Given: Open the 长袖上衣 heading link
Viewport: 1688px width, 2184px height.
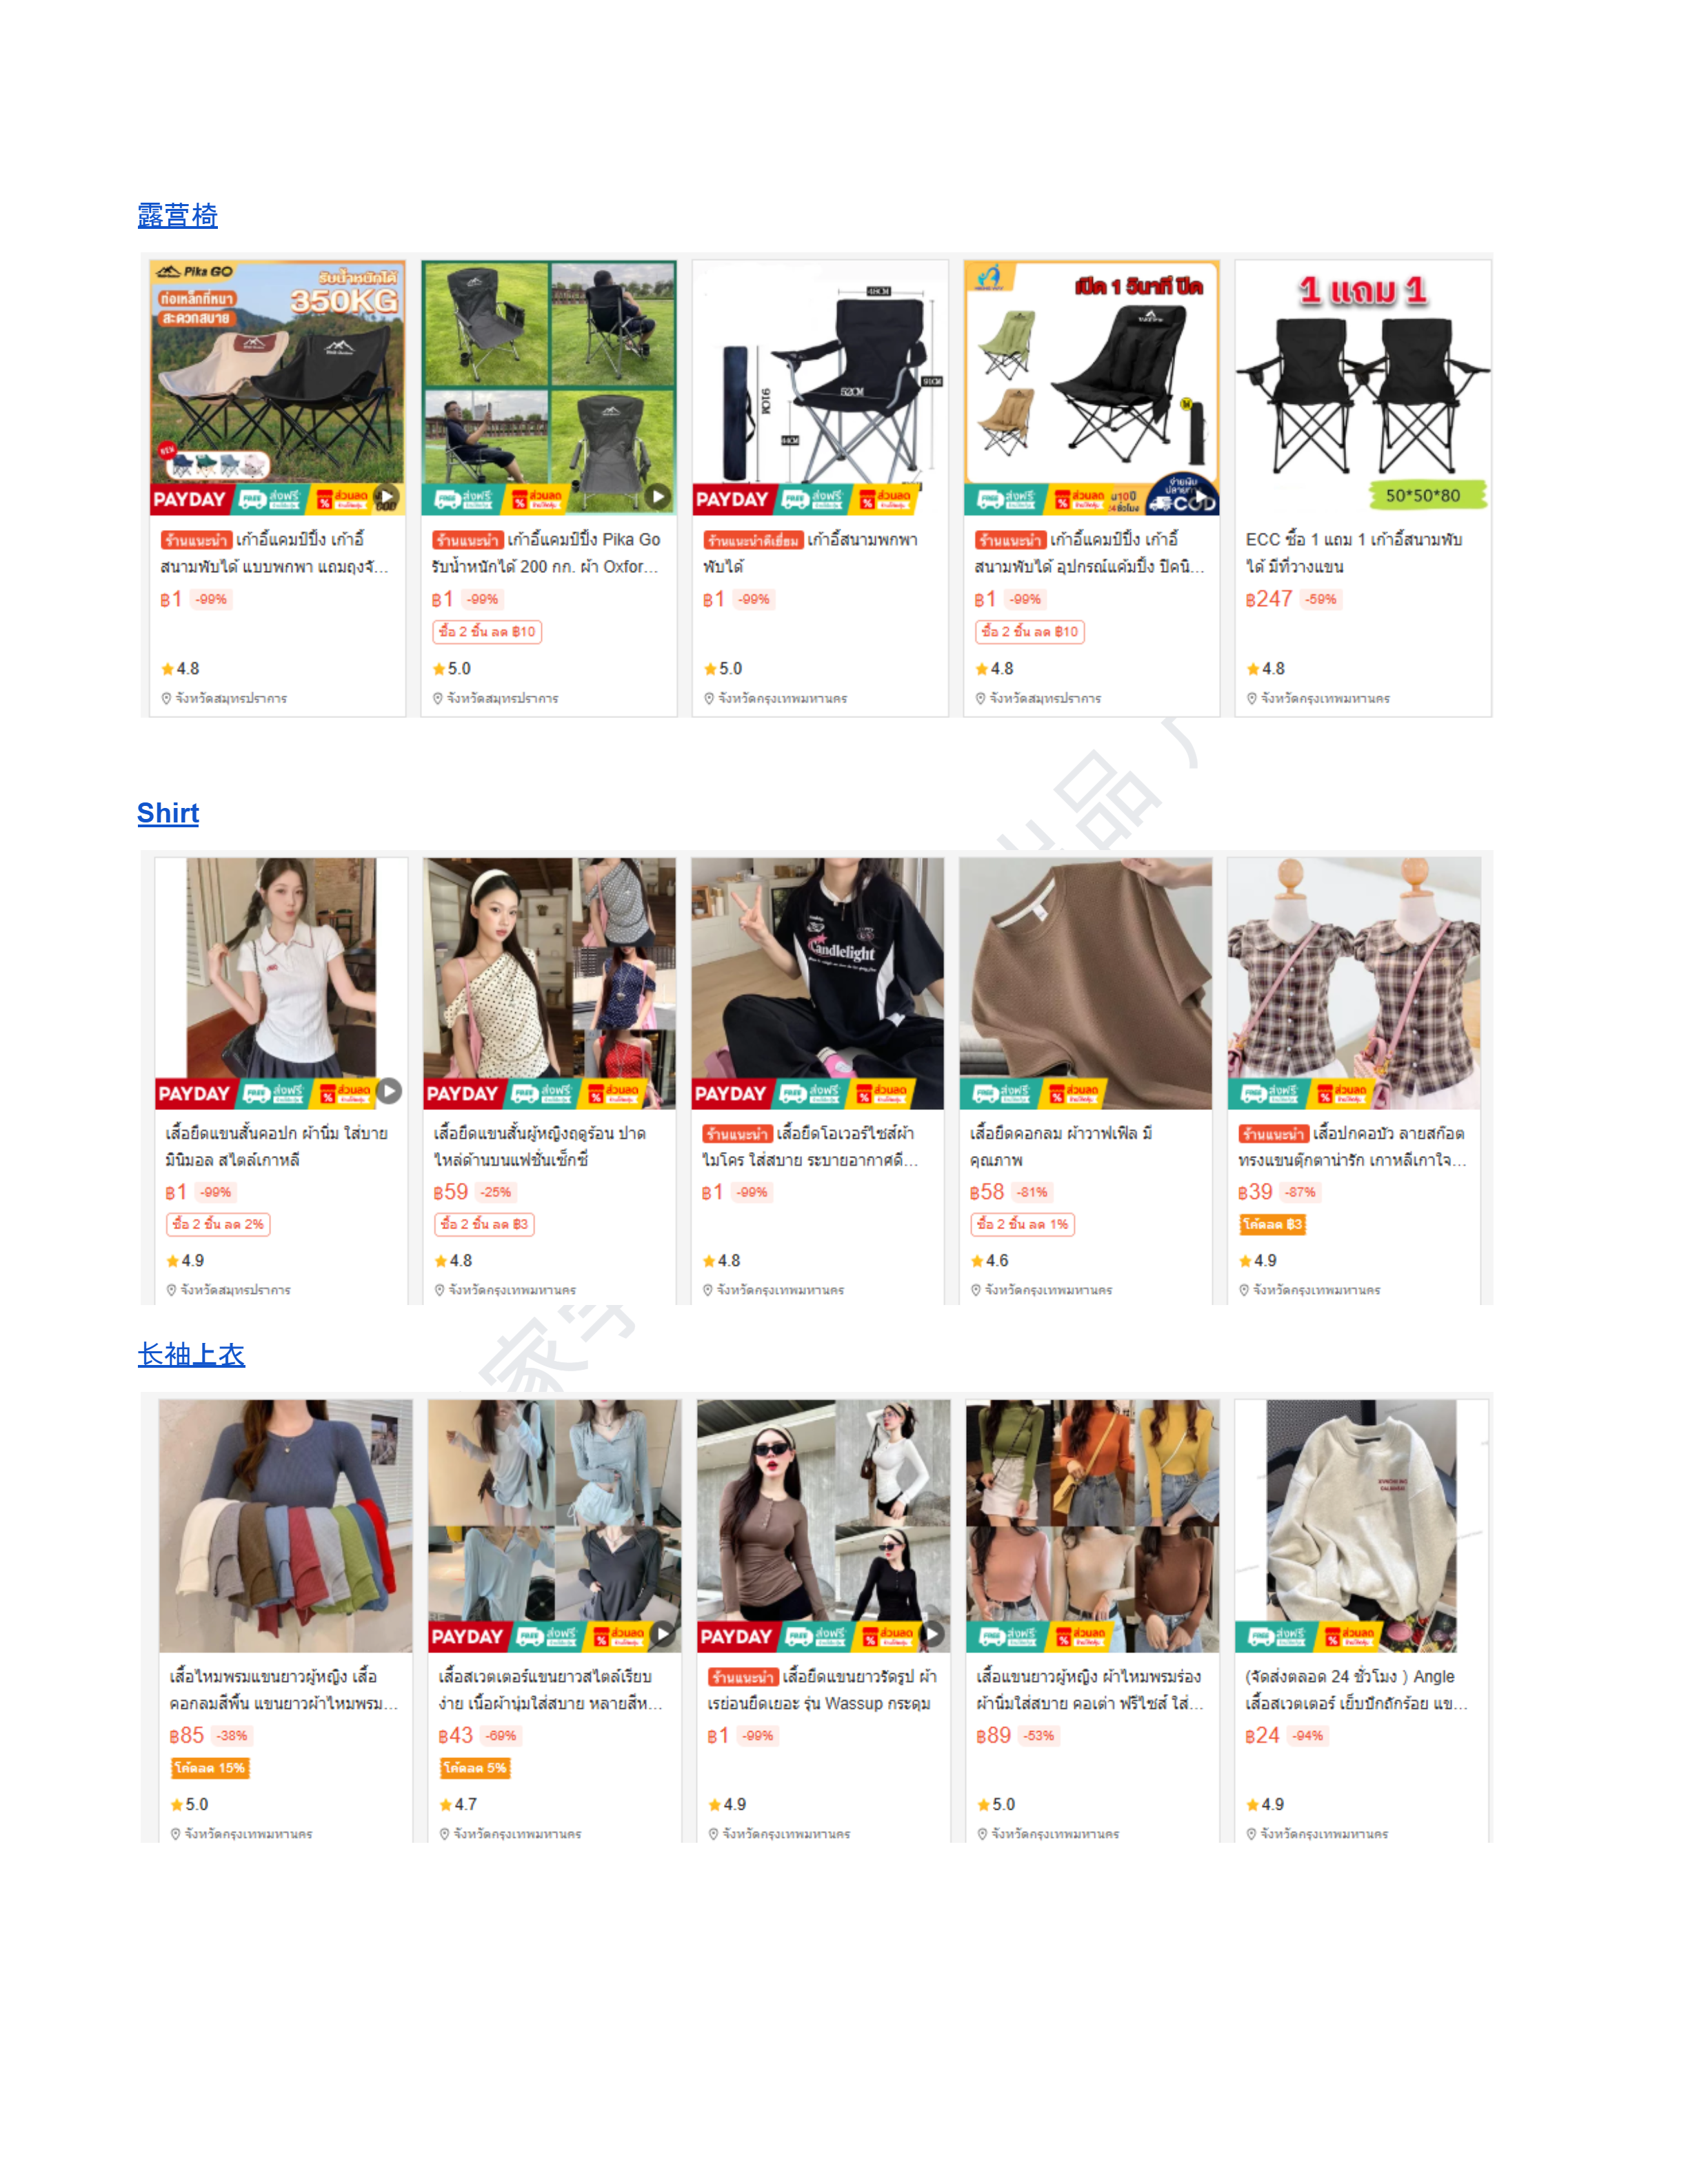Looking at the screenshot, I should click(x=191, y=1354).
